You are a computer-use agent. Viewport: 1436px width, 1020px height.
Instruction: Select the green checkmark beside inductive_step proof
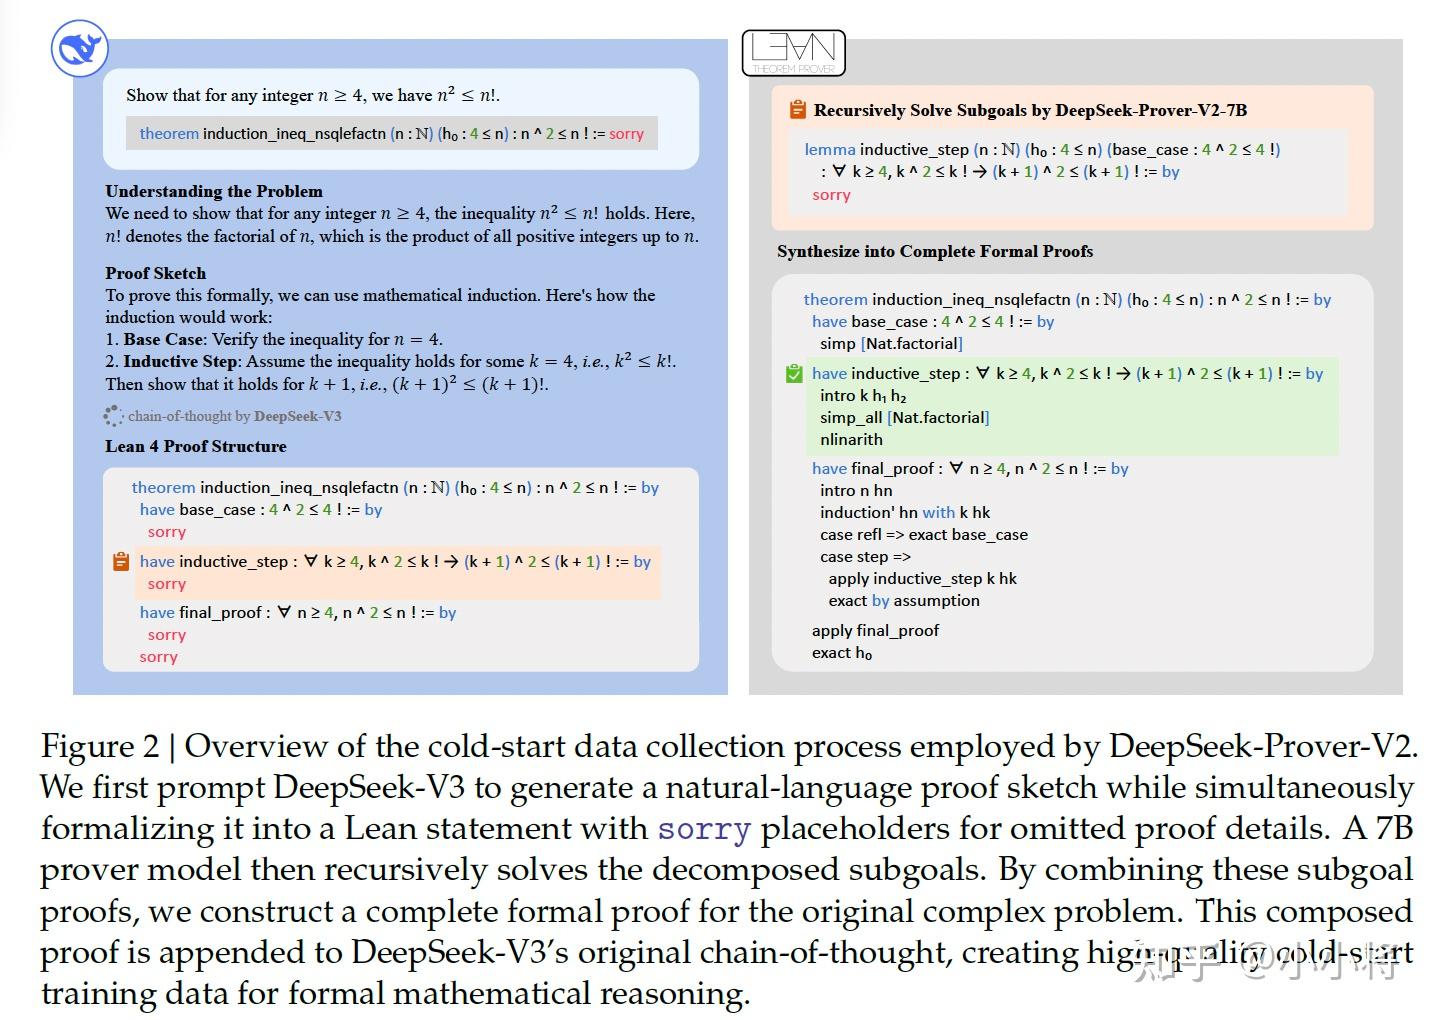pyautogui.click(x=796, y=373)
